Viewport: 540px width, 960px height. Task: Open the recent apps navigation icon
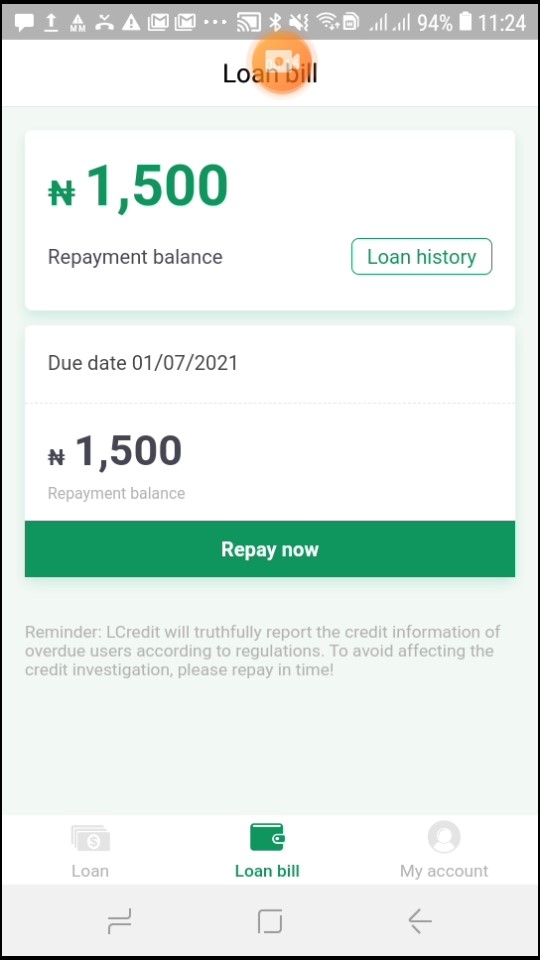point(119,921)
